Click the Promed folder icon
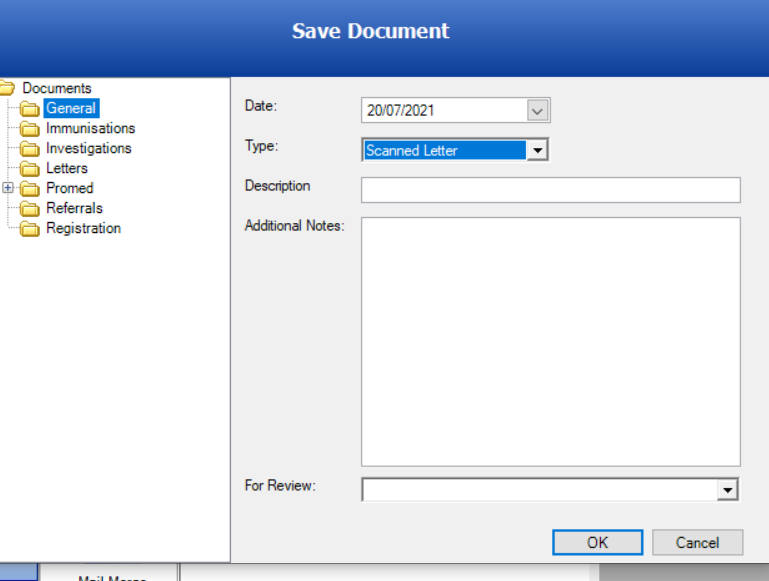The height and width of the screenshot is (581, 769). 30,188
